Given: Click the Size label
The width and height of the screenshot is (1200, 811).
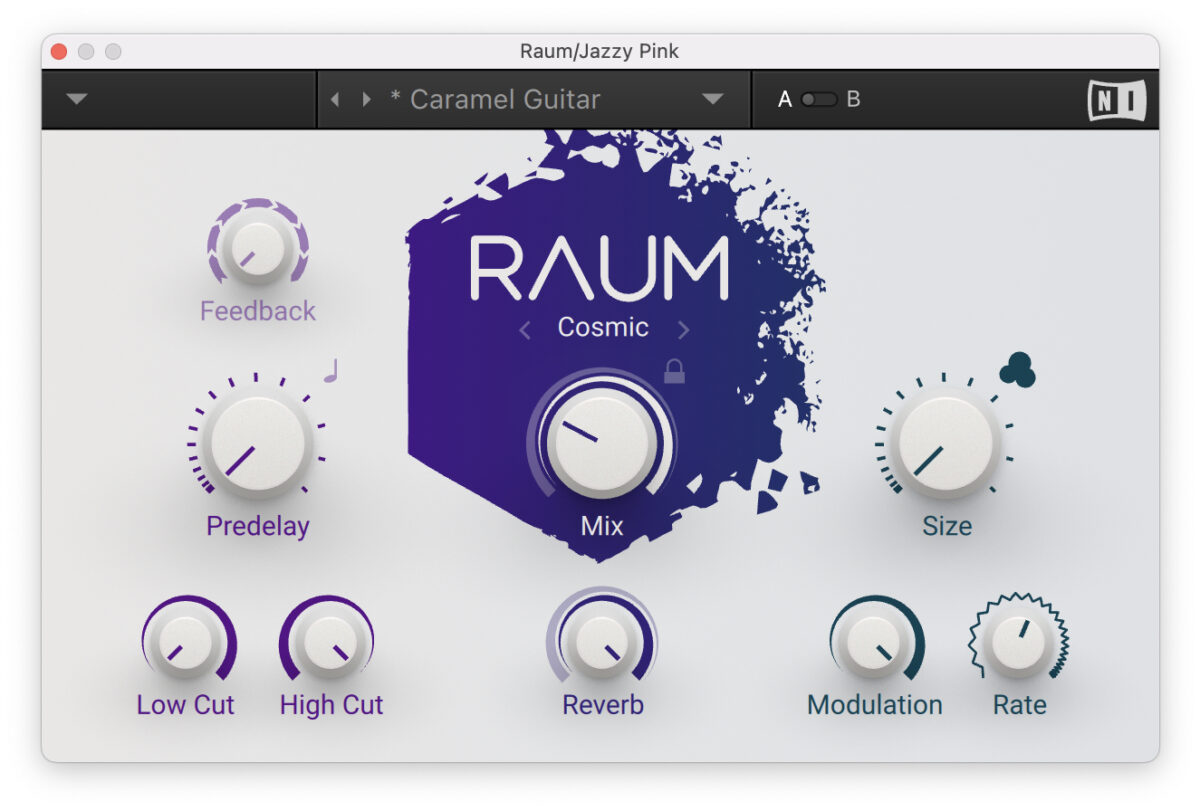Looking at the screenshot, I should (947, 526).
